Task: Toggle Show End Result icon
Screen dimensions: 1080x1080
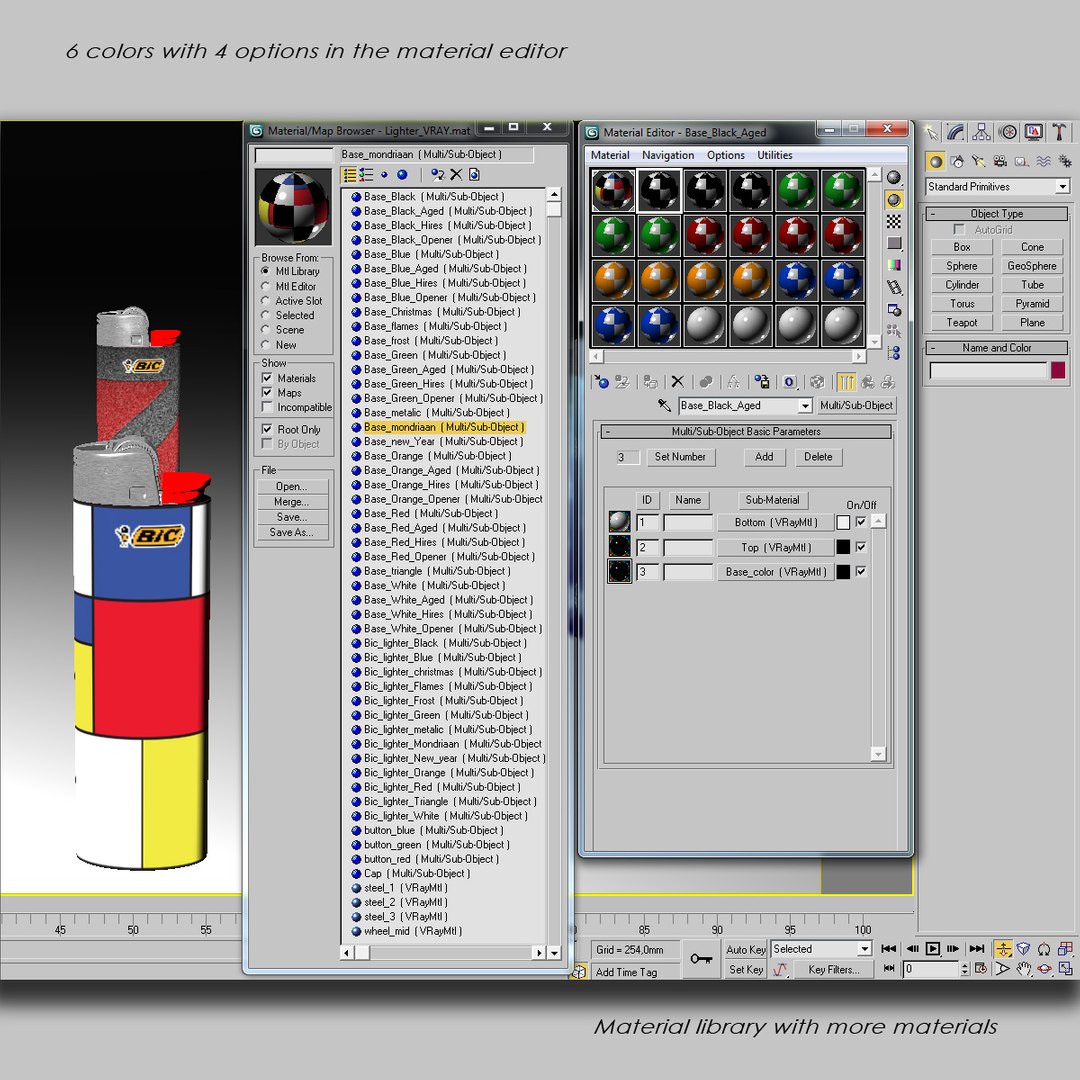Action: [x=847, y=382]
